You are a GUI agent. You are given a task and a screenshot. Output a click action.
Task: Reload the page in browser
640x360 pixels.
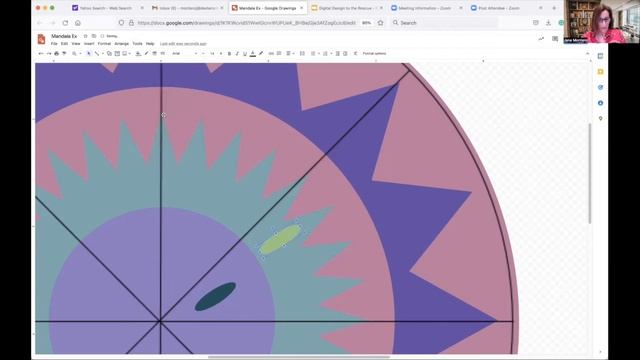point(65,23)
